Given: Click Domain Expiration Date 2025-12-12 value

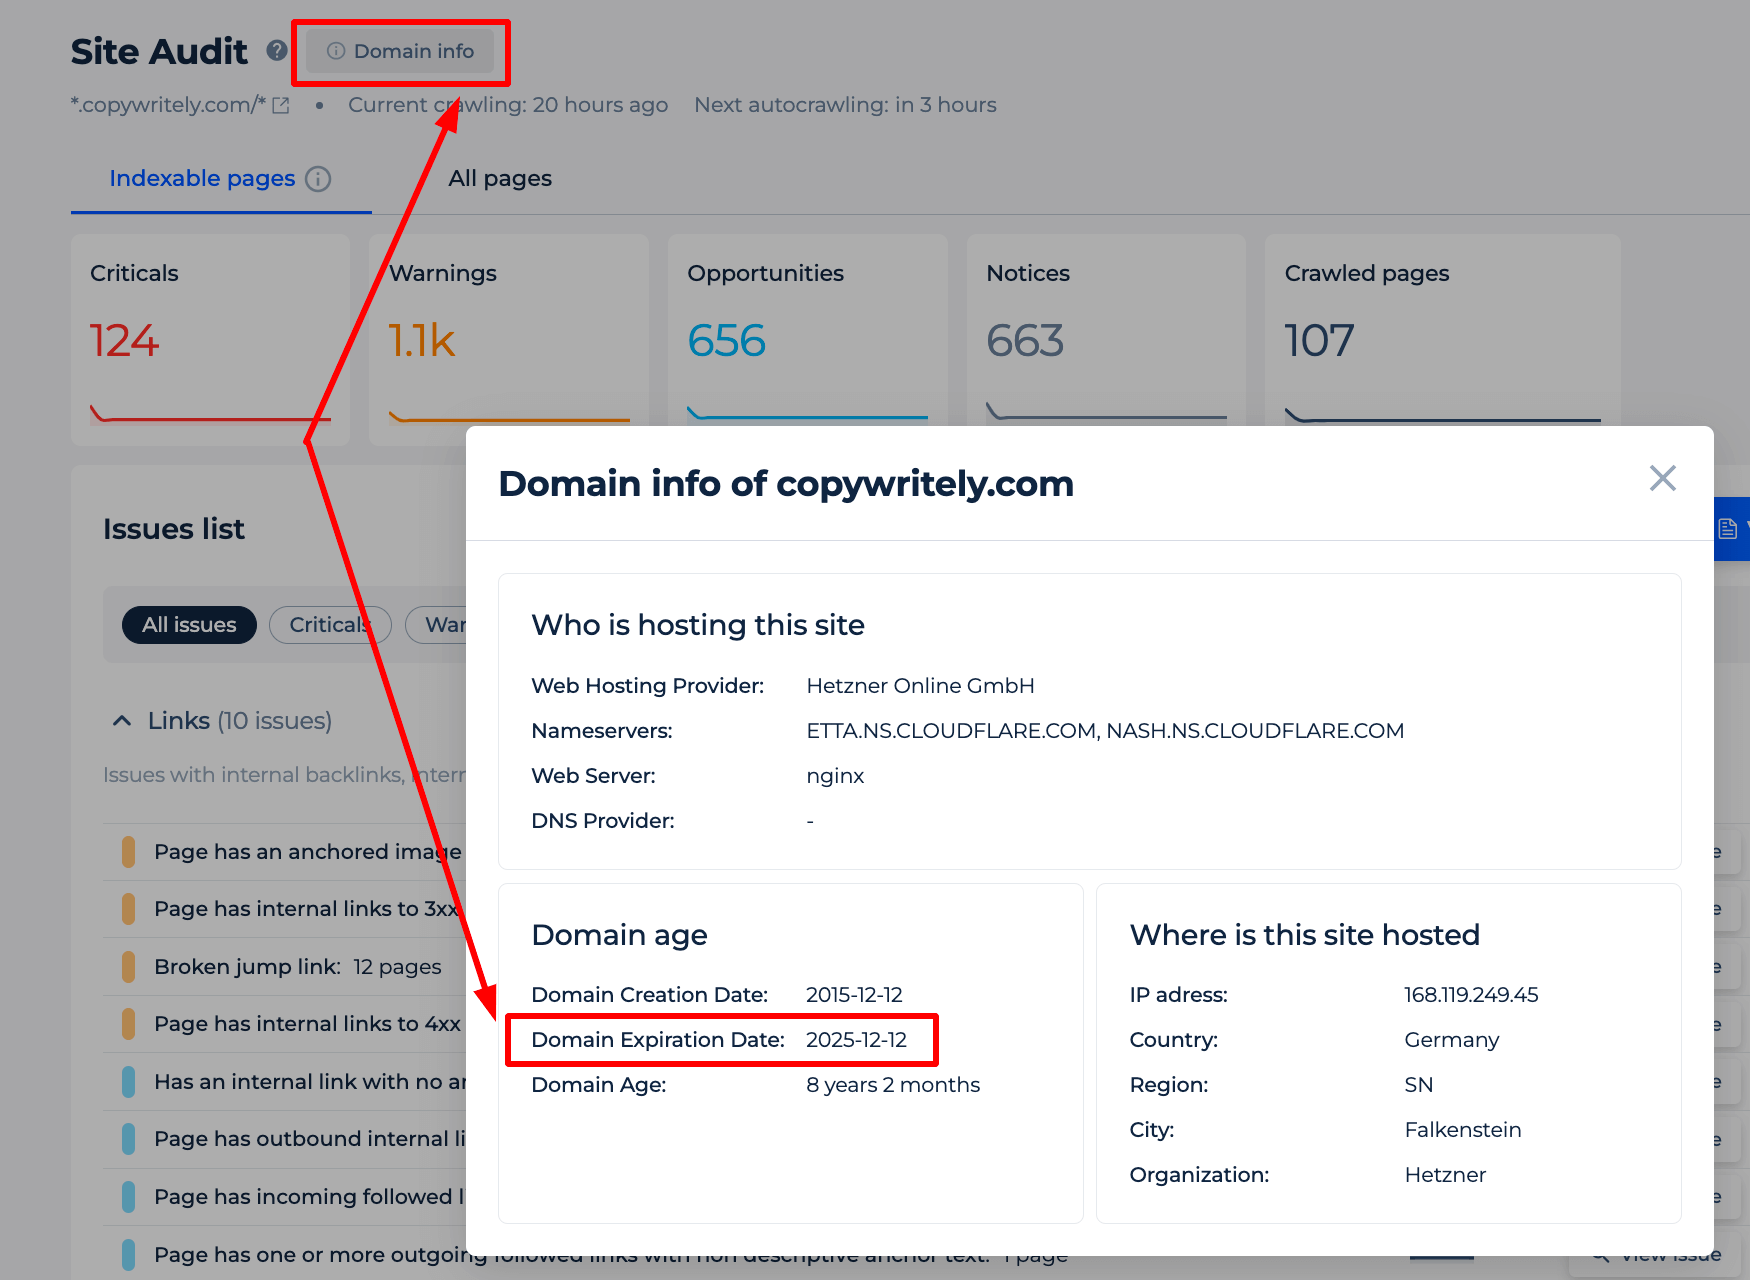Looking at the screenshot, I should pyautogui.click(x=856, y=1040).
